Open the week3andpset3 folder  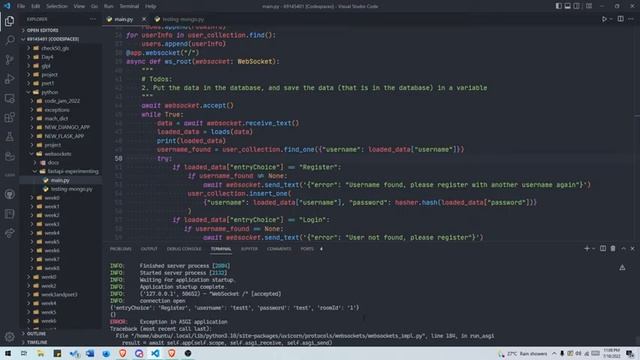(x=61, y=294)
